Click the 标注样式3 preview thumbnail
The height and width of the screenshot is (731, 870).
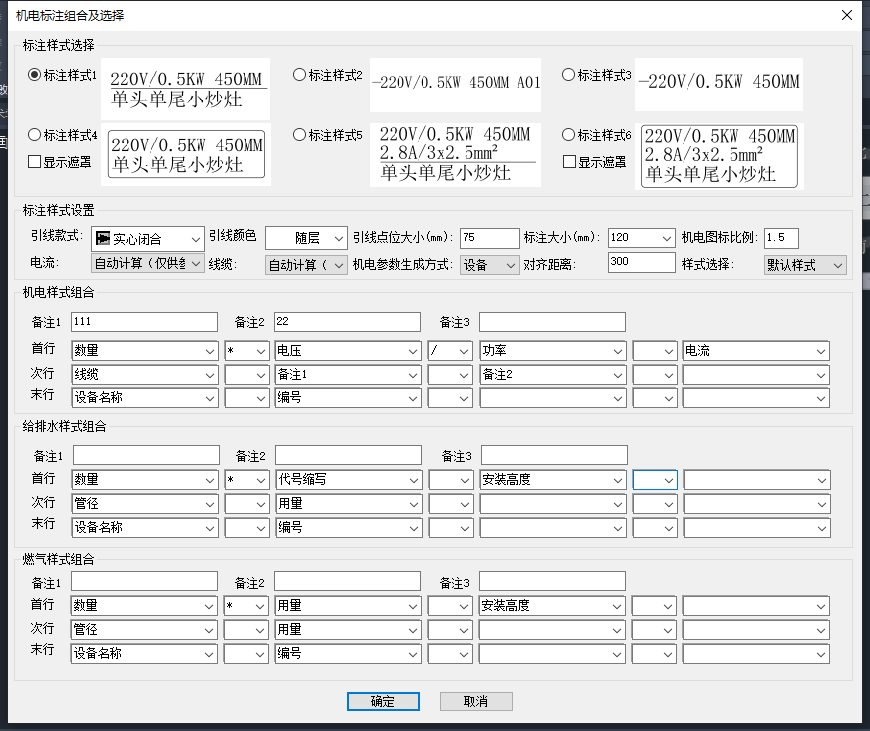(719, 84)
